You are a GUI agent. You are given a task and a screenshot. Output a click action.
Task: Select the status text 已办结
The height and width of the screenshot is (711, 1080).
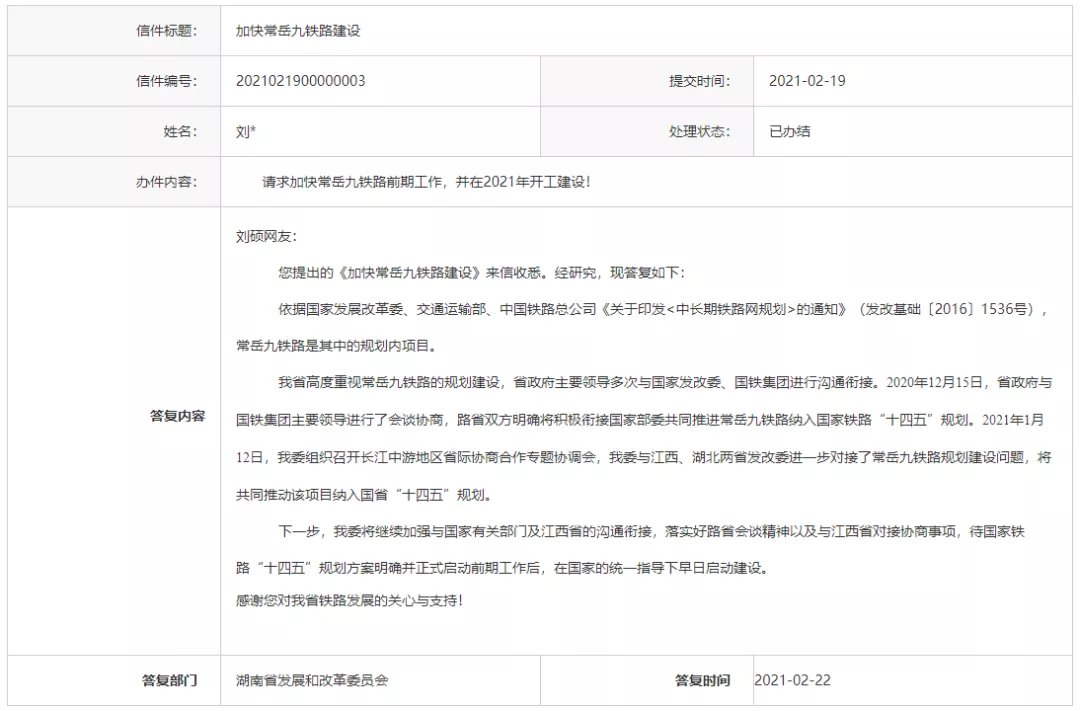tap(789, 131)
